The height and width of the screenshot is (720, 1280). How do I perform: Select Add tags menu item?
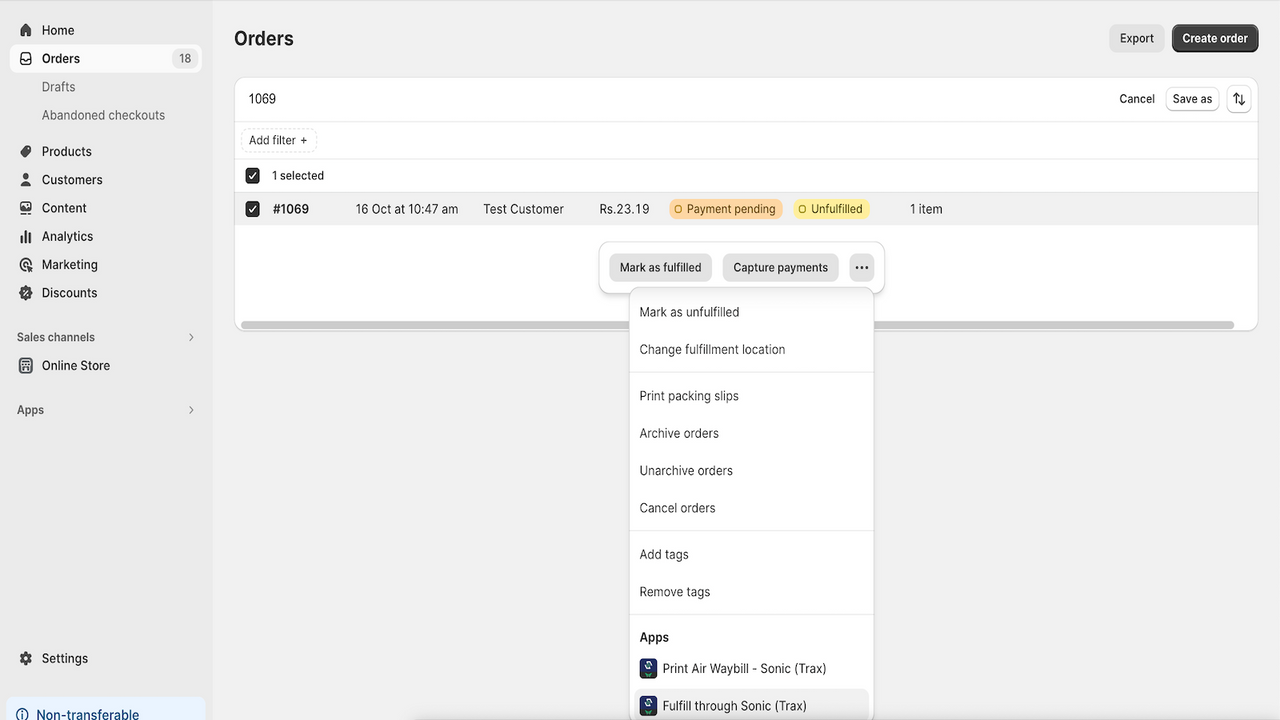(752, 555)
